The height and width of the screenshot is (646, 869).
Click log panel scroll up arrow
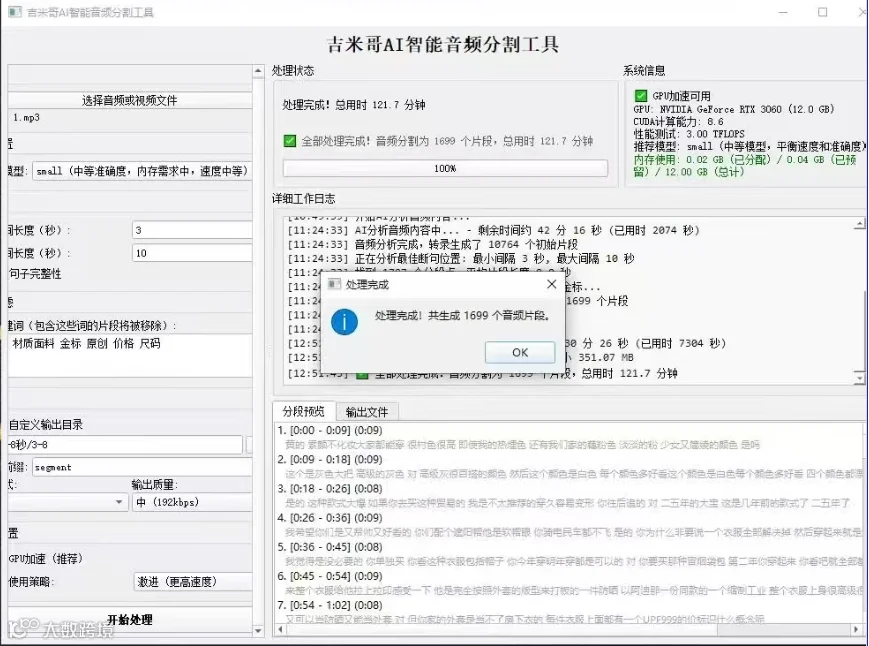(859, 224)
